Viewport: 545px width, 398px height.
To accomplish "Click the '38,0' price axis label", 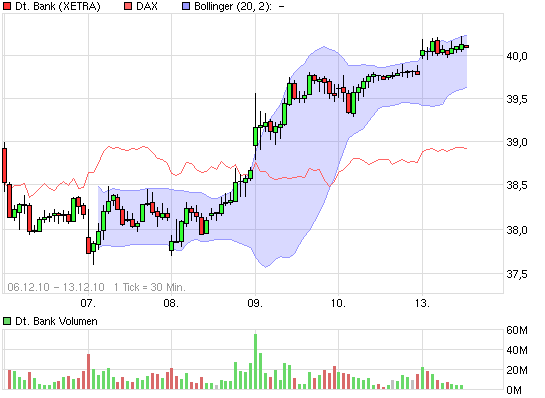I will point(517,230).
